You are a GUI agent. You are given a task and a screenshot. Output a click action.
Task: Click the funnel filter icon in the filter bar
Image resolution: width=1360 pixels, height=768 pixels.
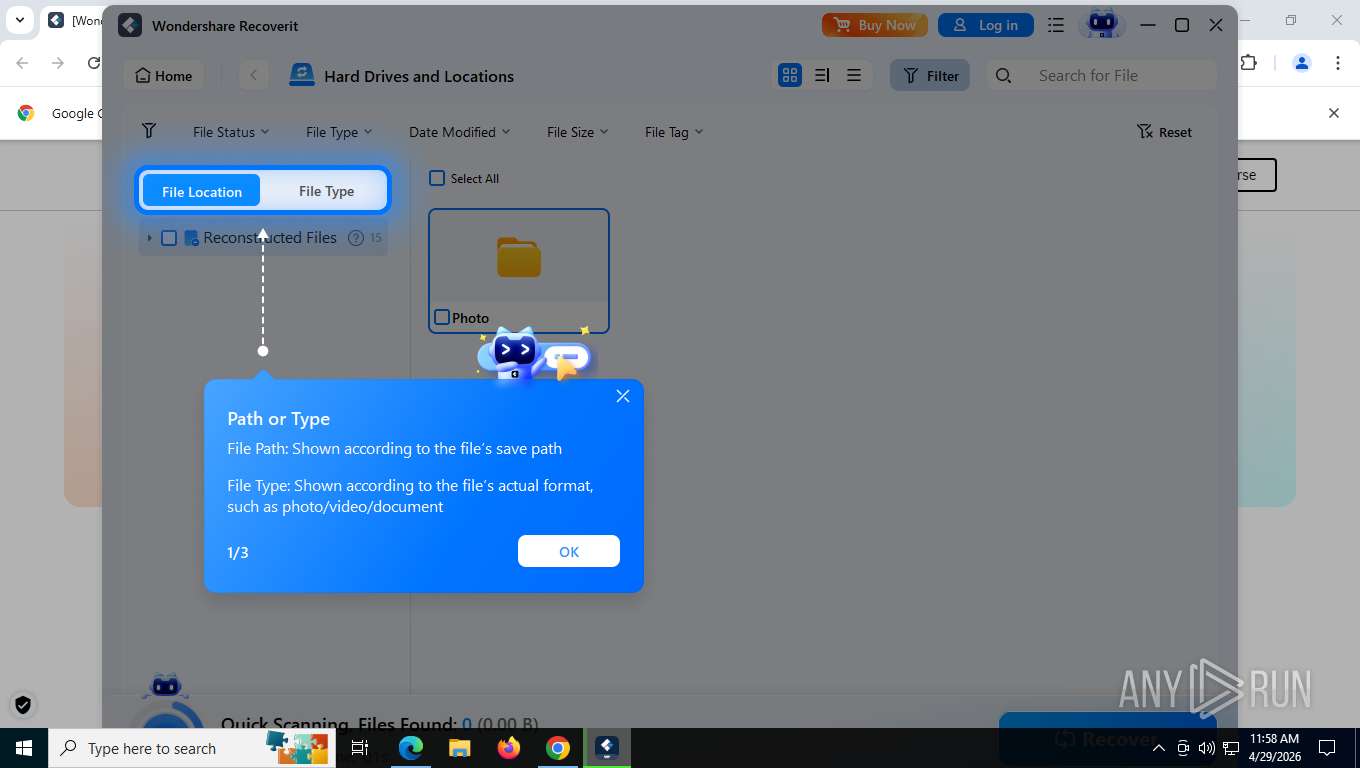149,131
